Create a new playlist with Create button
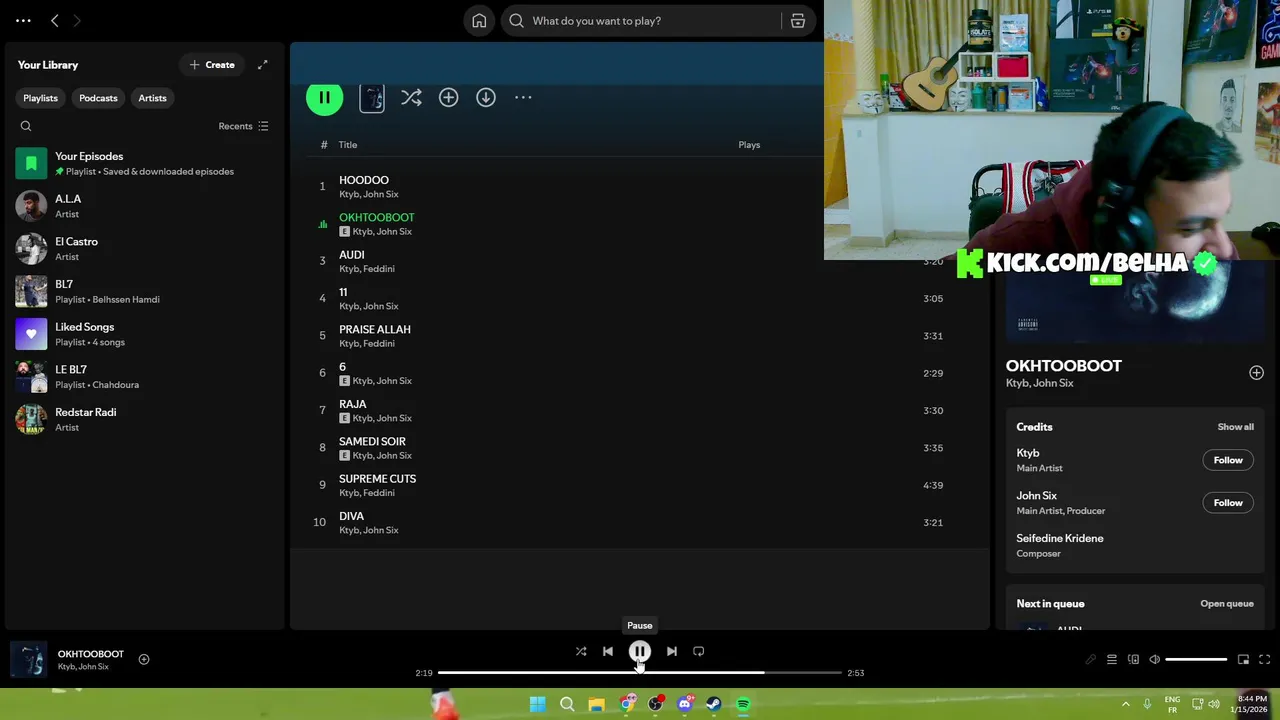Image resolution: width=1280 pixels, height=720 pixels. (x=212, y=65)
